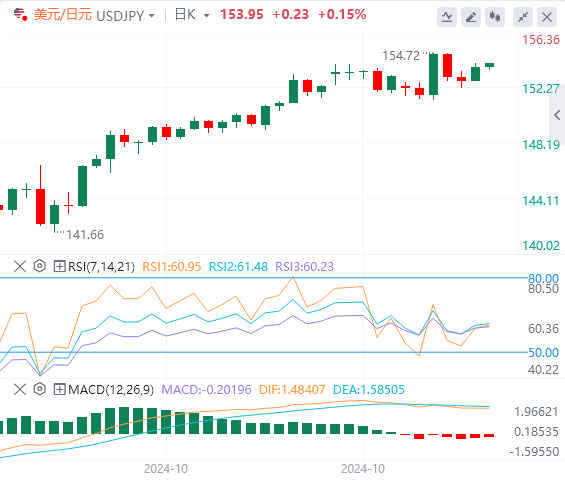The image size is (565, 481).
Task: Remove the MACD indicator panel
Action: [x=20, y=389]
